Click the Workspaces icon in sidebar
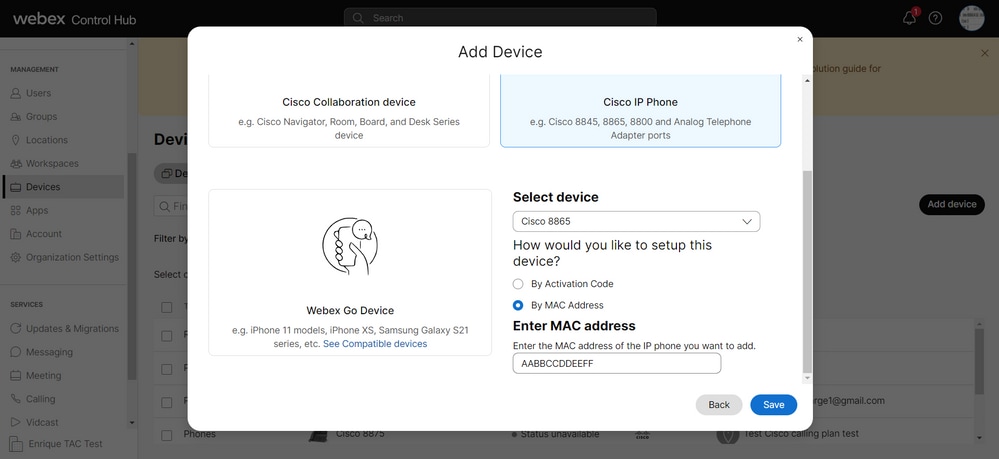Screen dimensions: 999x459 (x=16, y=164)
